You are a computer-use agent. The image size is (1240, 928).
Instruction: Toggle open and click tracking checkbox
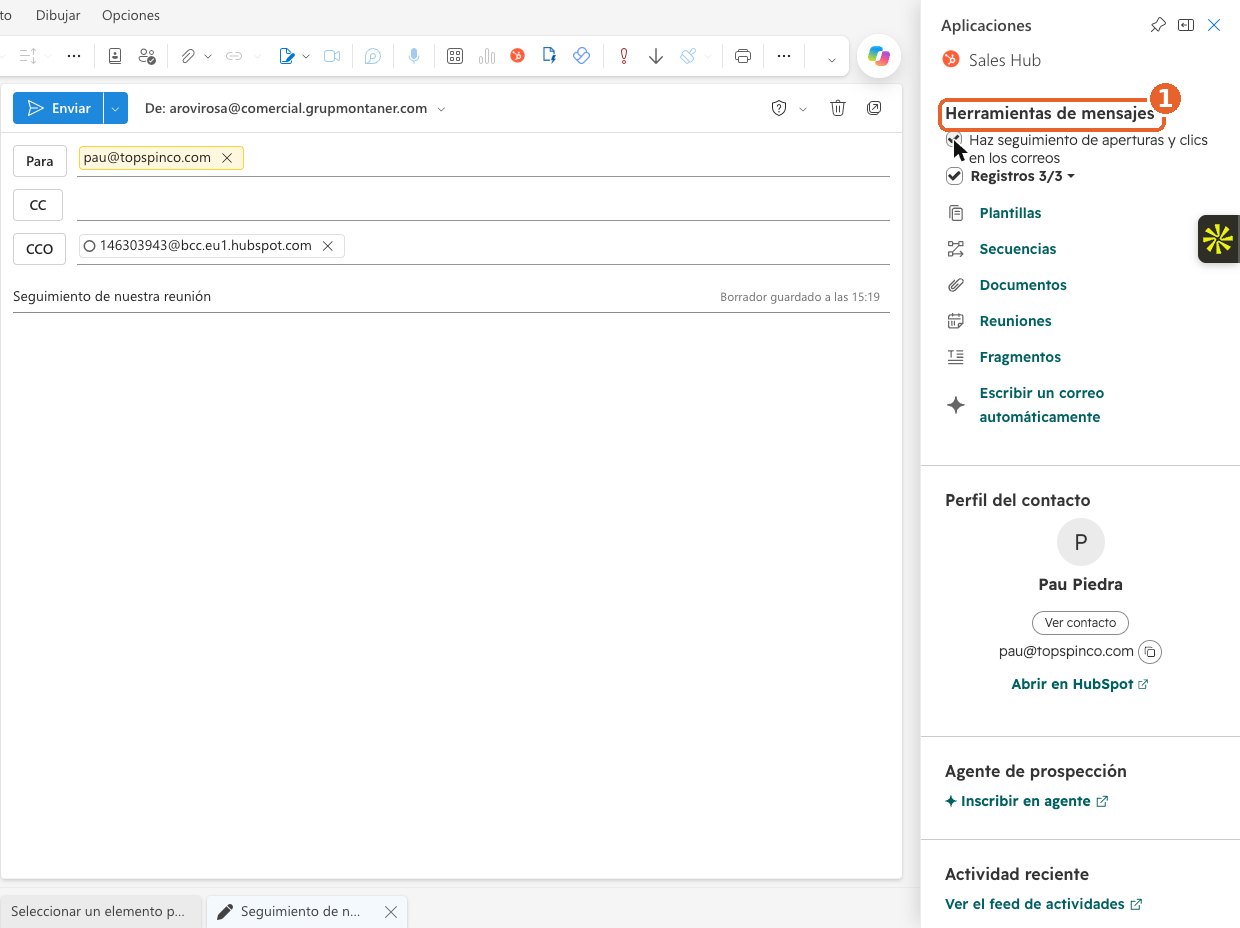955,141
